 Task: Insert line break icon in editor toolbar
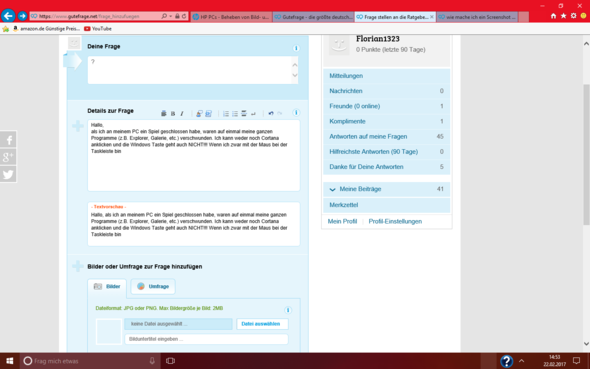(x=253, y=114)
